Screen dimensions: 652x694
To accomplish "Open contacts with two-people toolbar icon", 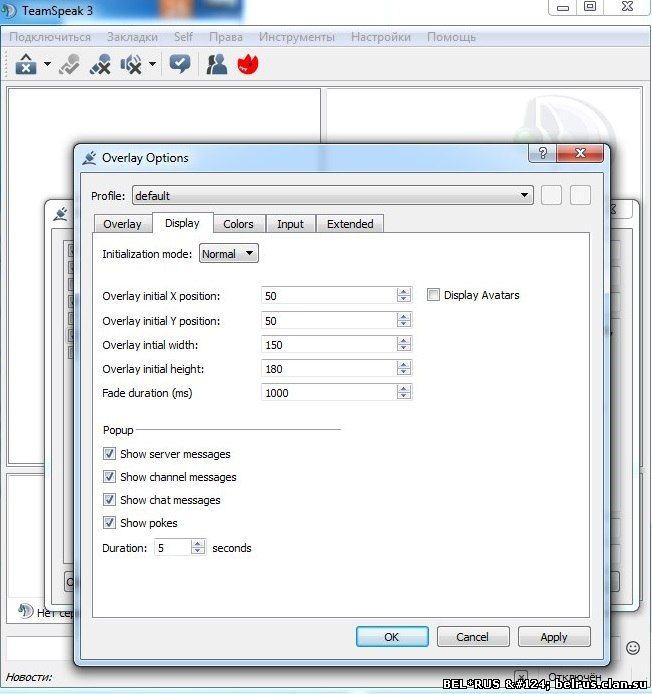I will pyautogui.click(x=216, y=65).
